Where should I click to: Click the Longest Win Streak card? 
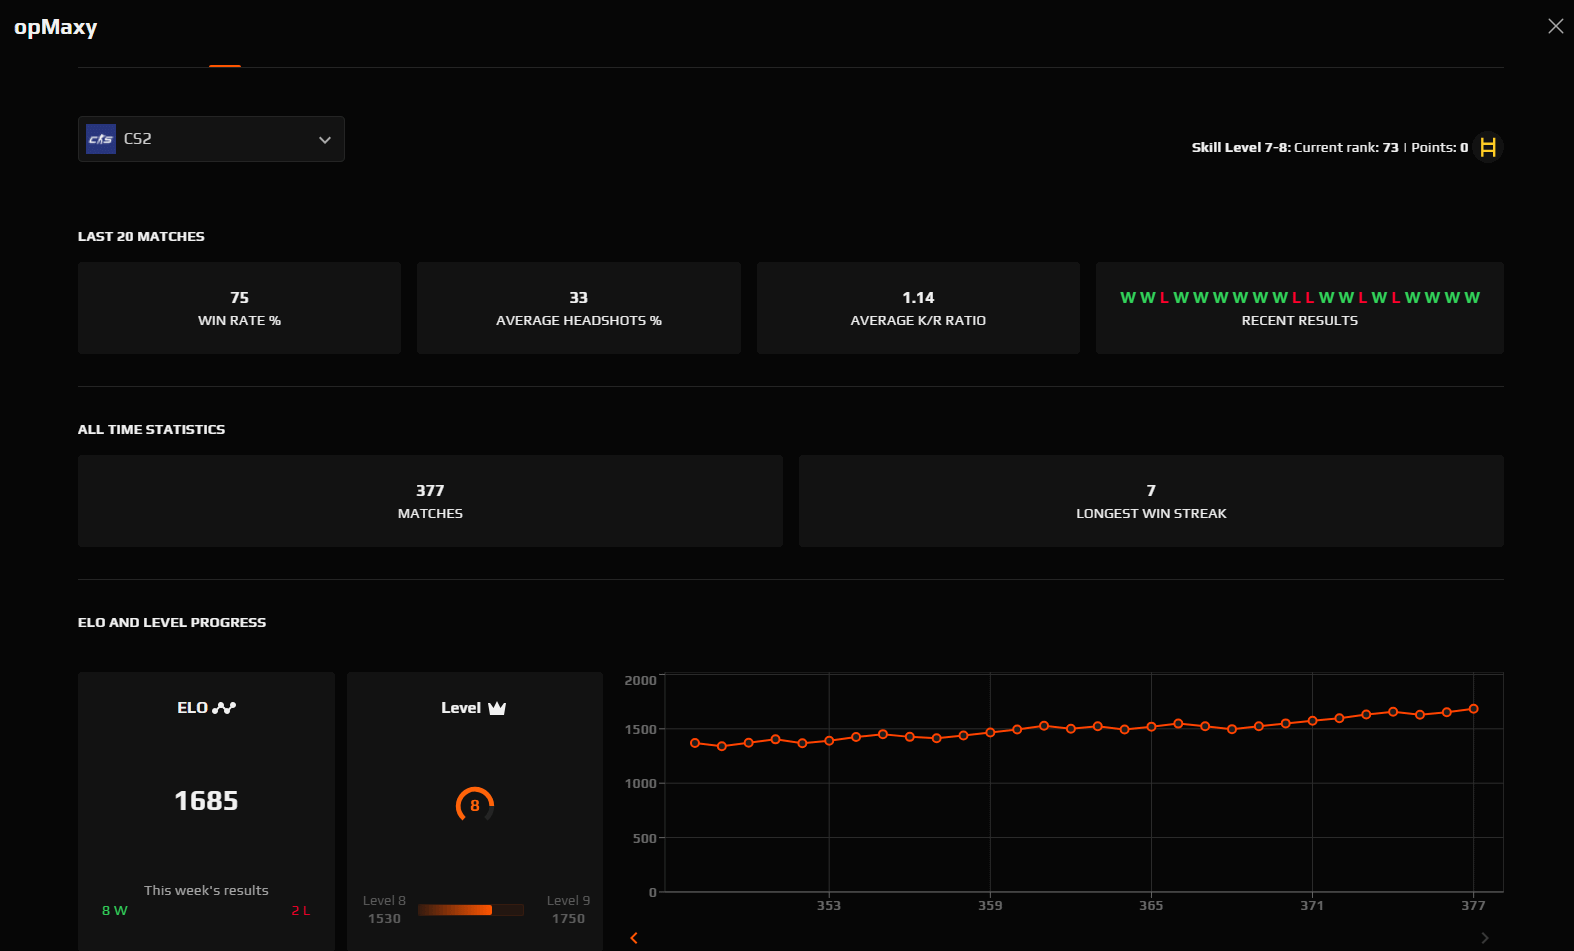point(1151,501)
